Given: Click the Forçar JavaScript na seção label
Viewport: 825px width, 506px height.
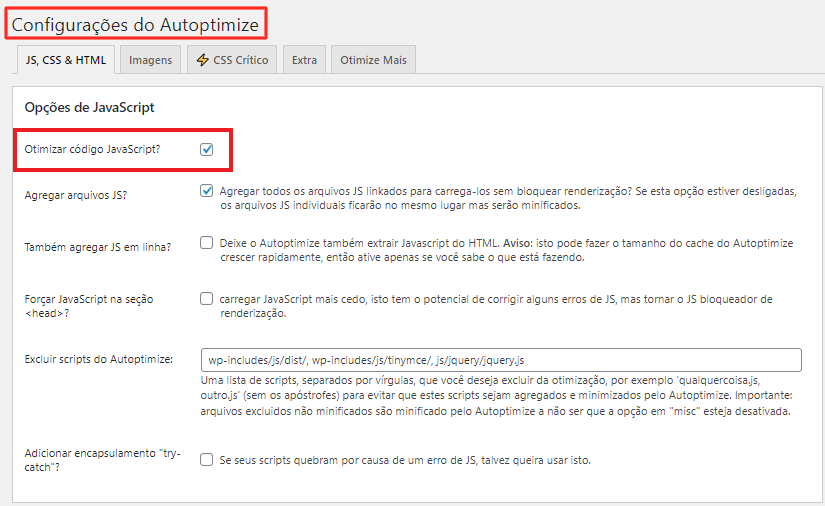Looking at the screenshot, I should point(89,306).
